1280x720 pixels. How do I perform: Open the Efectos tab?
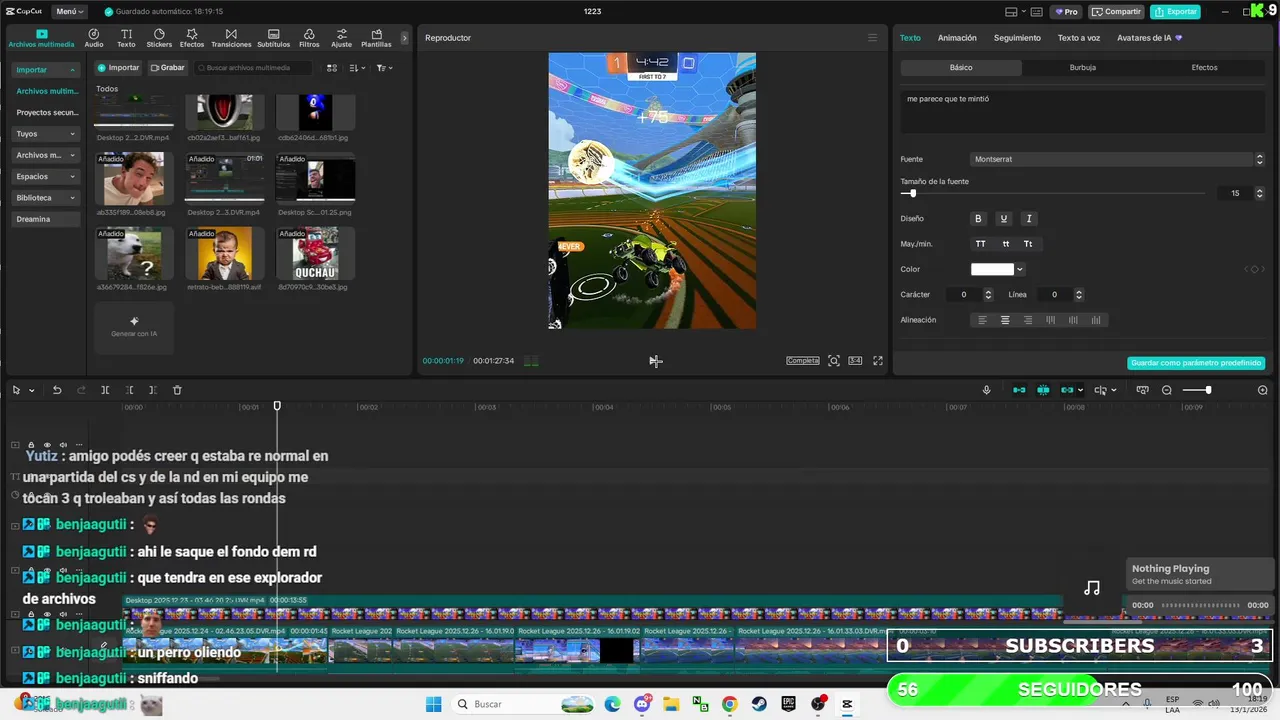coord(192,38)
